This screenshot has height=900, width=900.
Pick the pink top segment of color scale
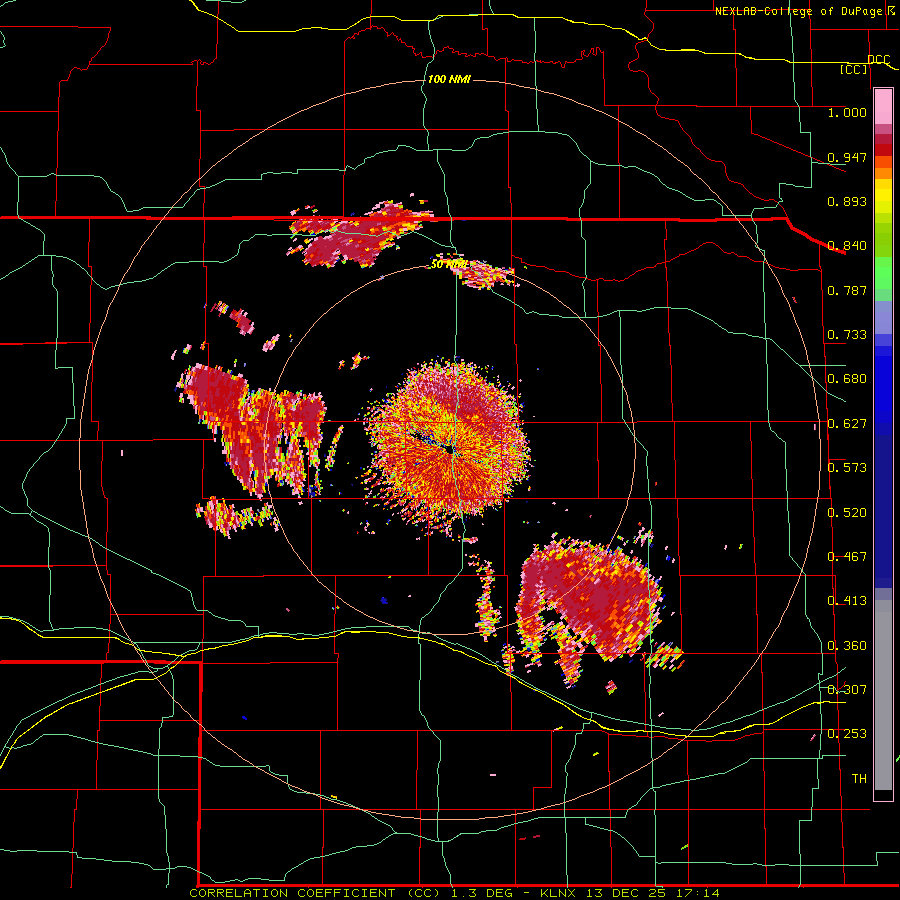[883, 107]
